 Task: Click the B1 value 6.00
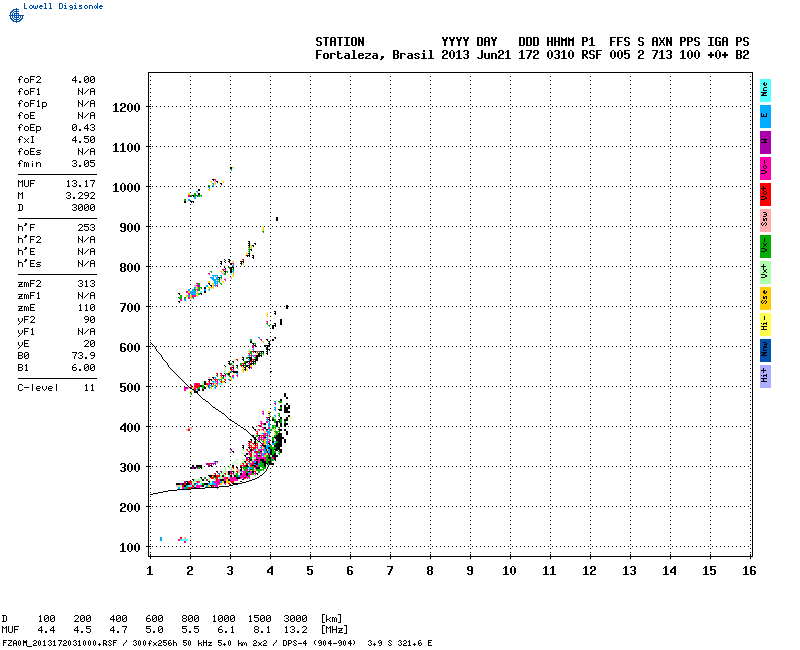(x=83, y=368)
